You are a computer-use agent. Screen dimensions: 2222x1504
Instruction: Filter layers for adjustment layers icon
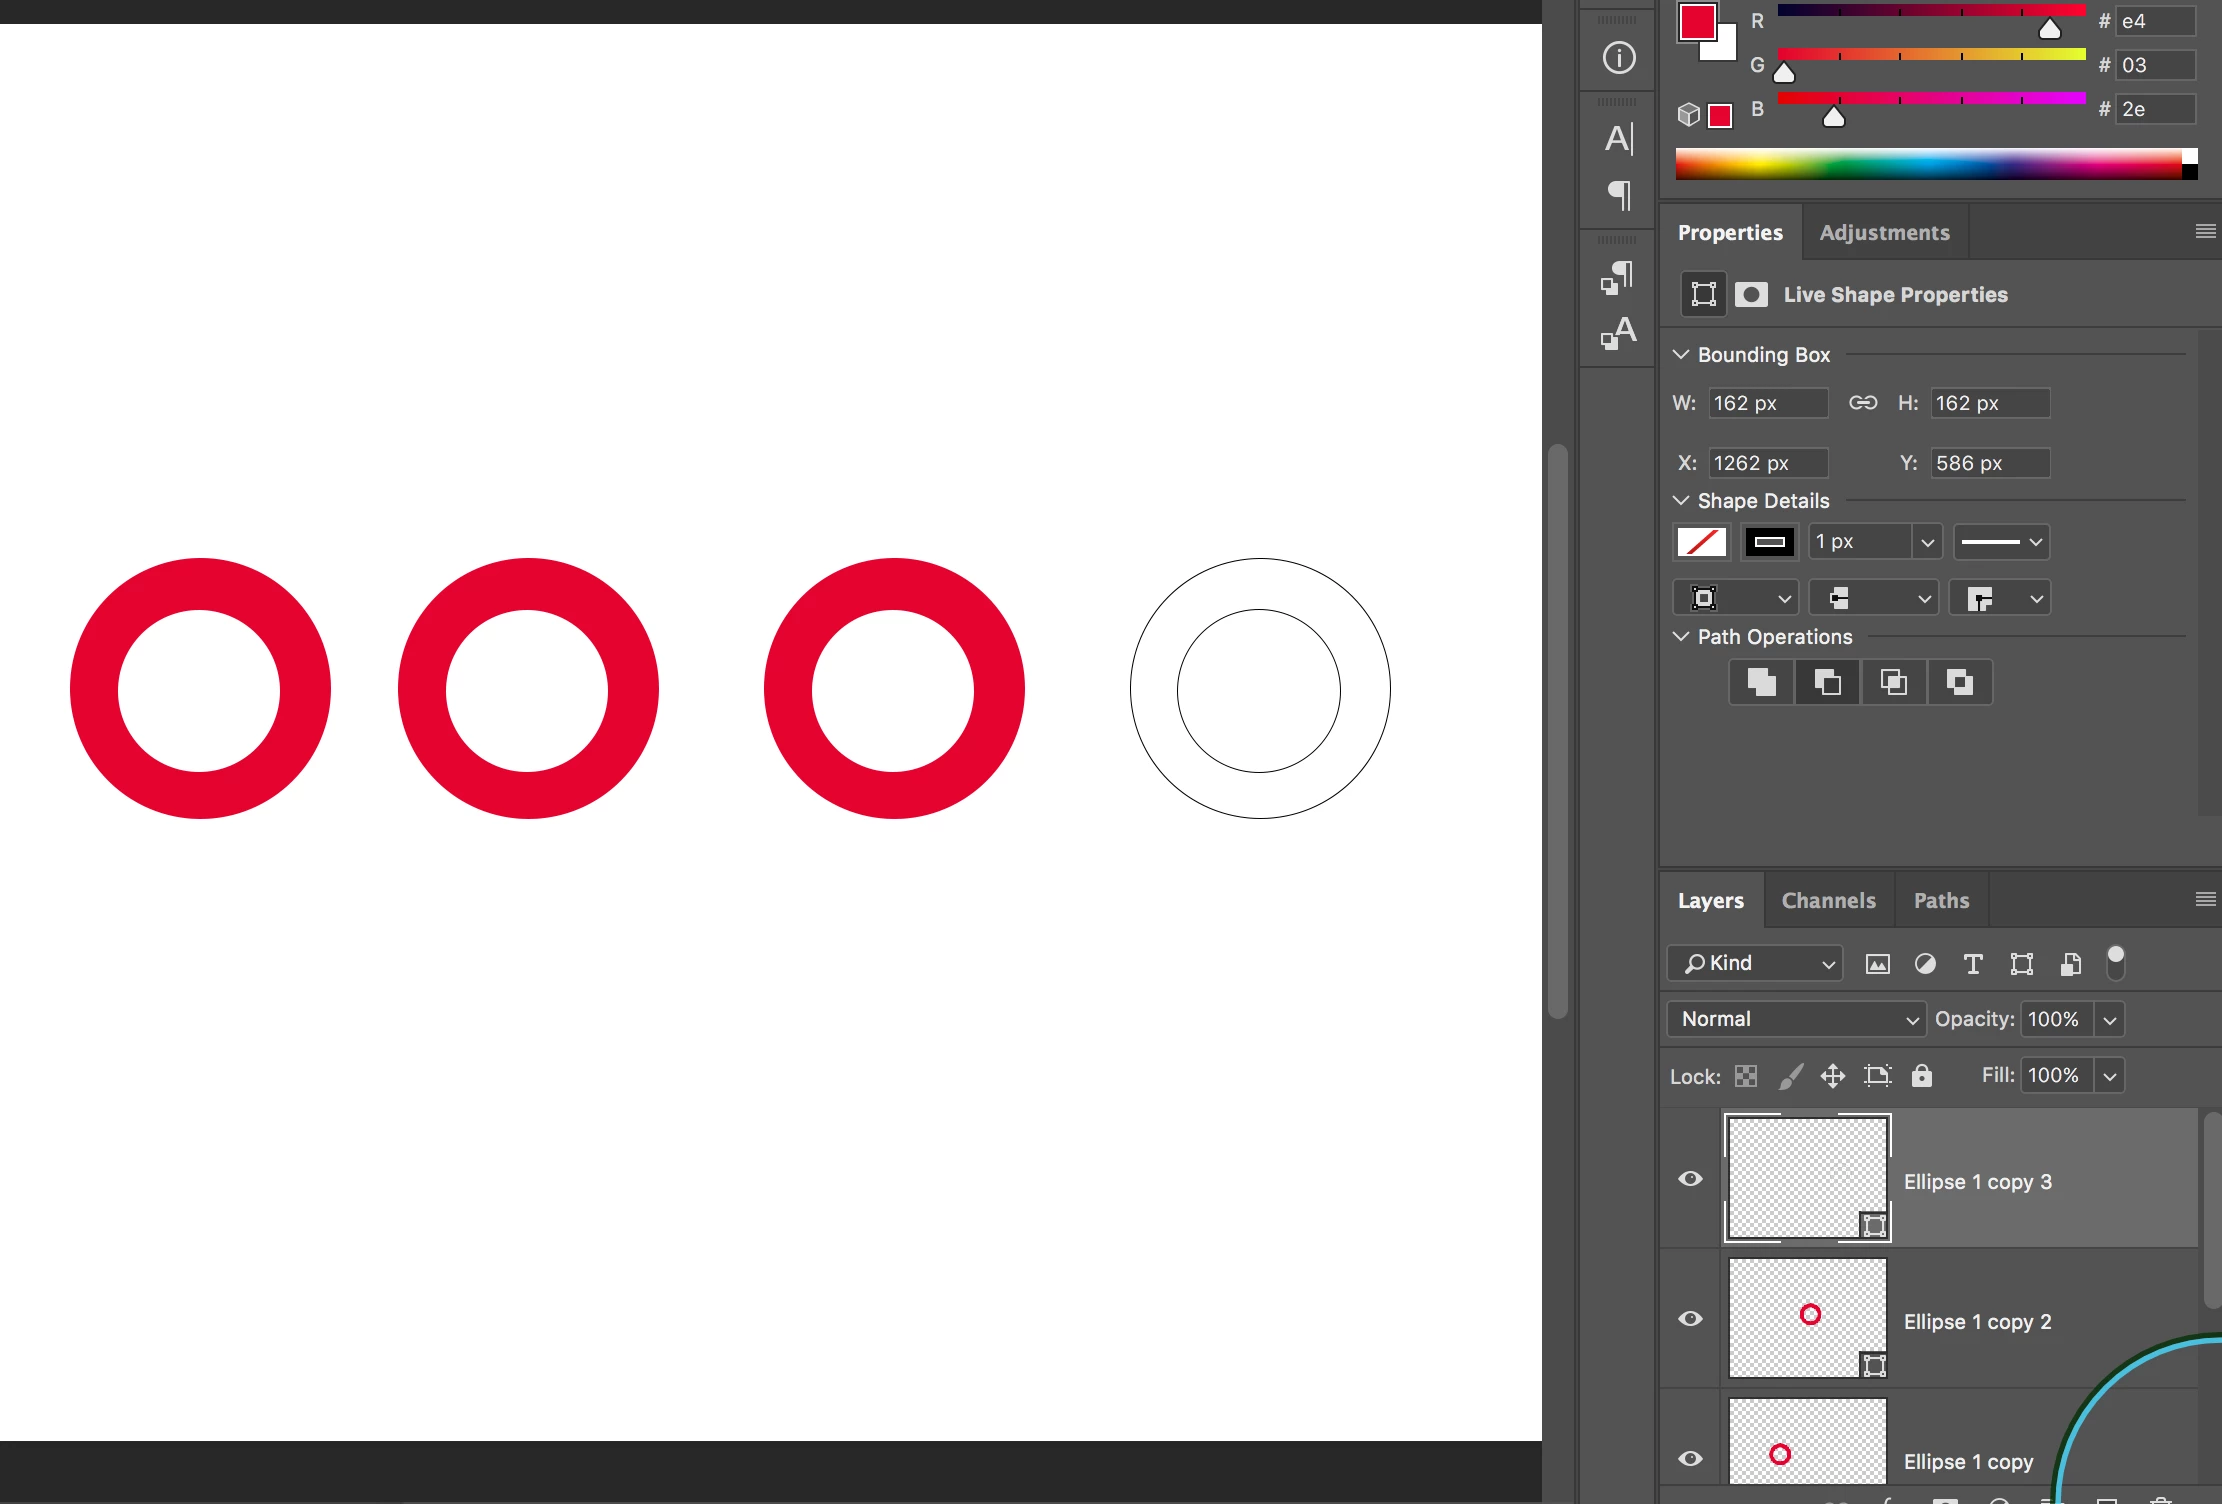click(1924, 964)
